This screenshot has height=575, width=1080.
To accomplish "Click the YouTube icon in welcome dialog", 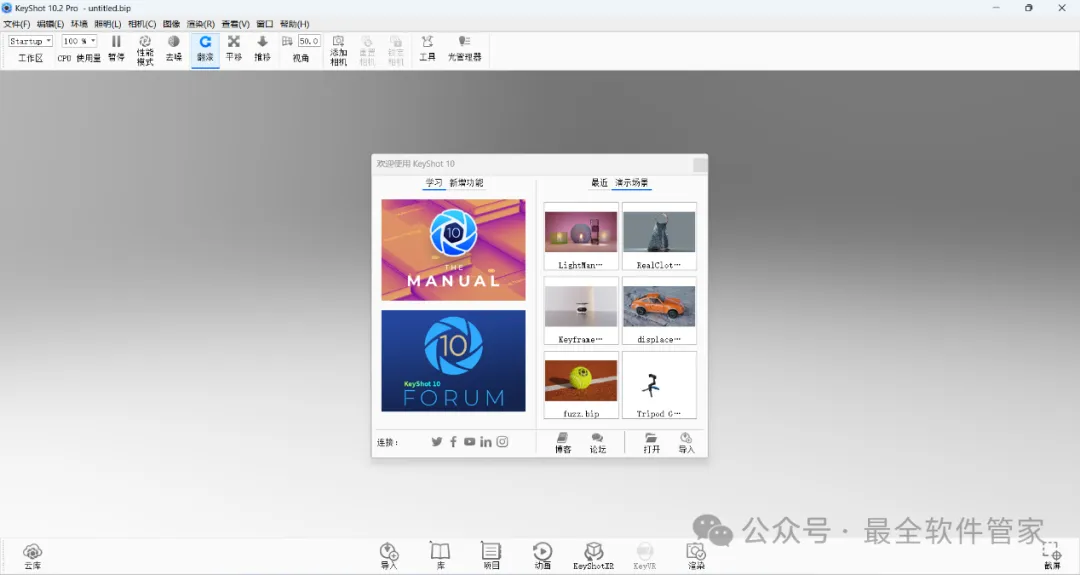I will [469, 442].
